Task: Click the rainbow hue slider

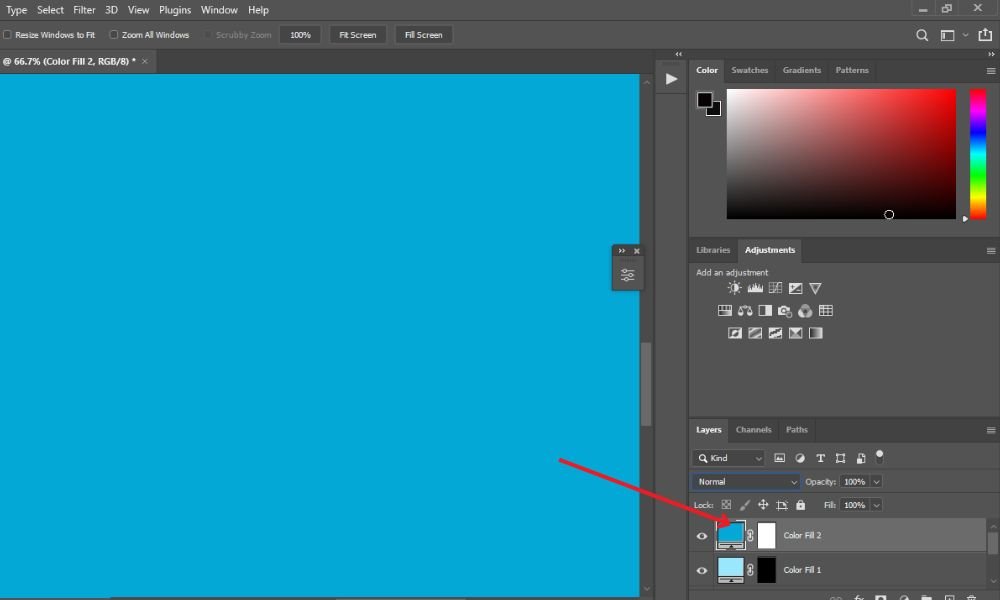Action: click(978, 154)
